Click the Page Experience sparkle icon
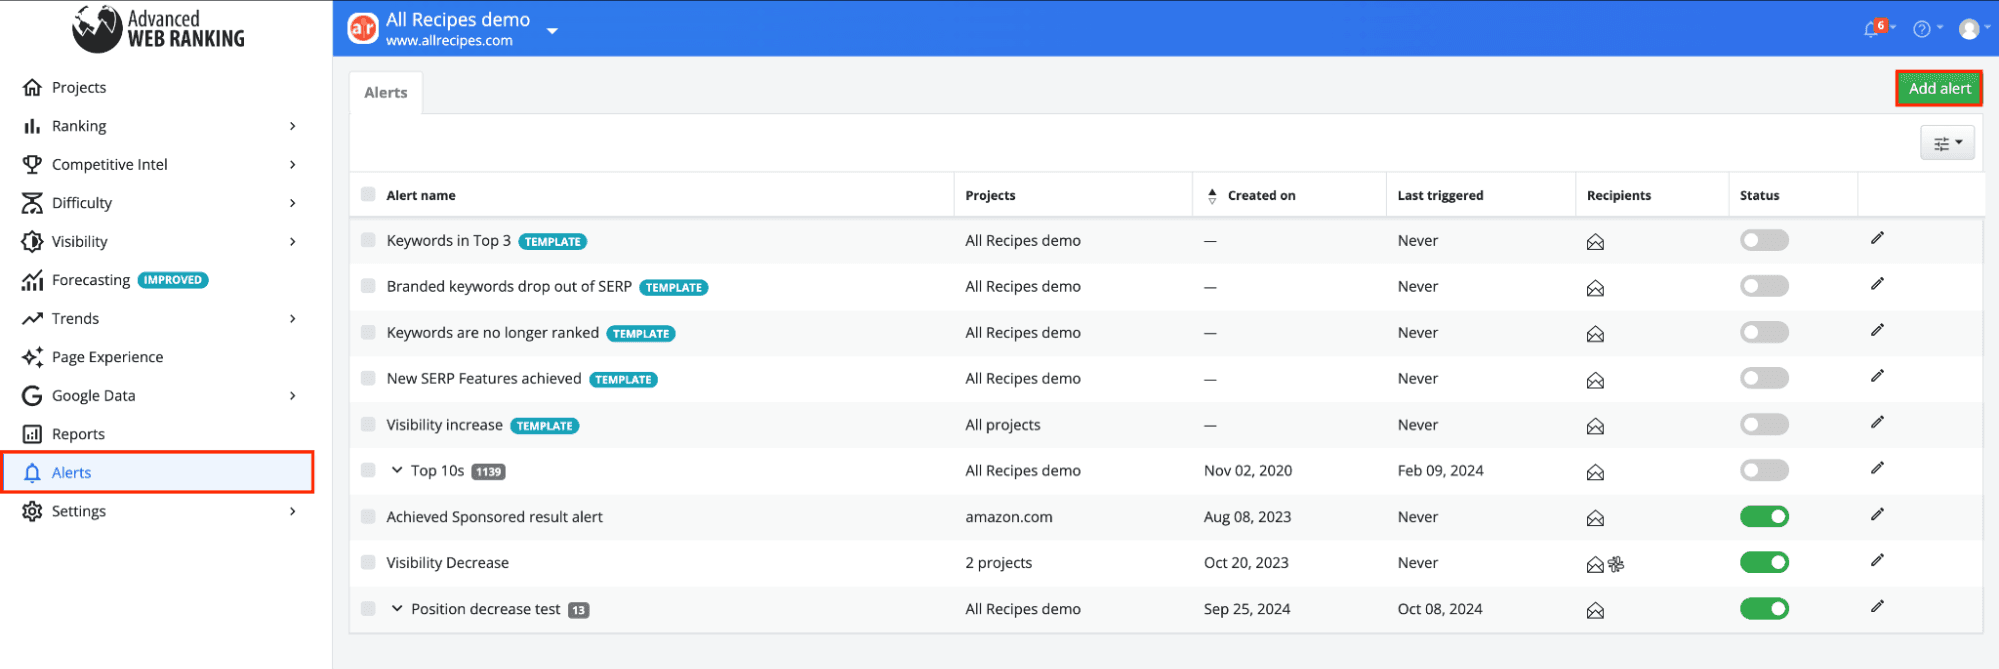Viewport: 1999px width, 669px height. point(32,357)
